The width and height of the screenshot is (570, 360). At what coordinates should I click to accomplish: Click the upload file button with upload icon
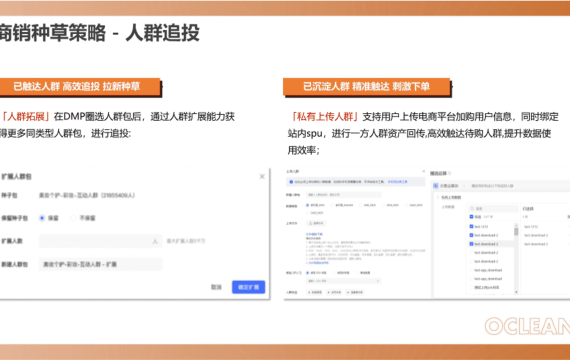(x=316, y=223)
